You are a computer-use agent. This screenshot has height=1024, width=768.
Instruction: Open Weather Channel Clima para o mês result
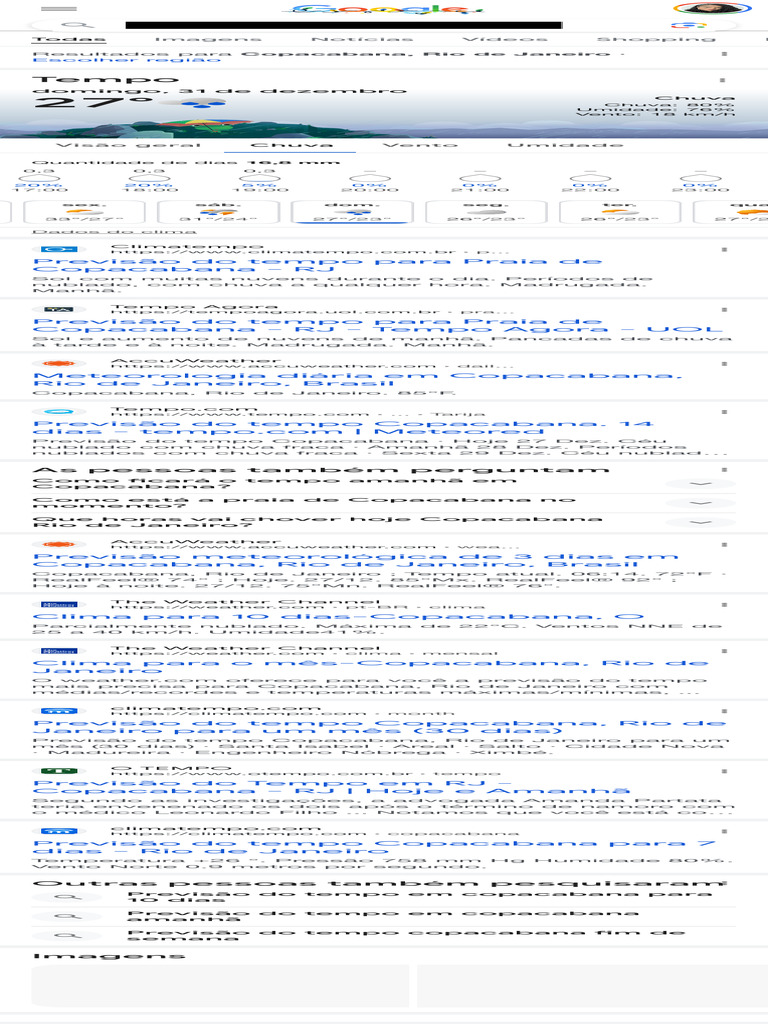tap(370, 667)
